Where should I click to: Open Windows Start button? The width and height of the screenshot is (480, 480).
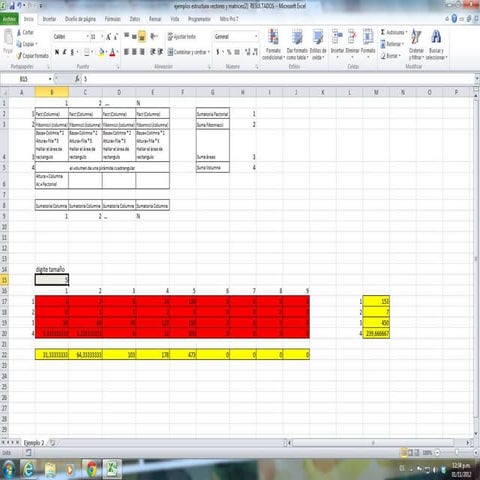pos(9,469)
